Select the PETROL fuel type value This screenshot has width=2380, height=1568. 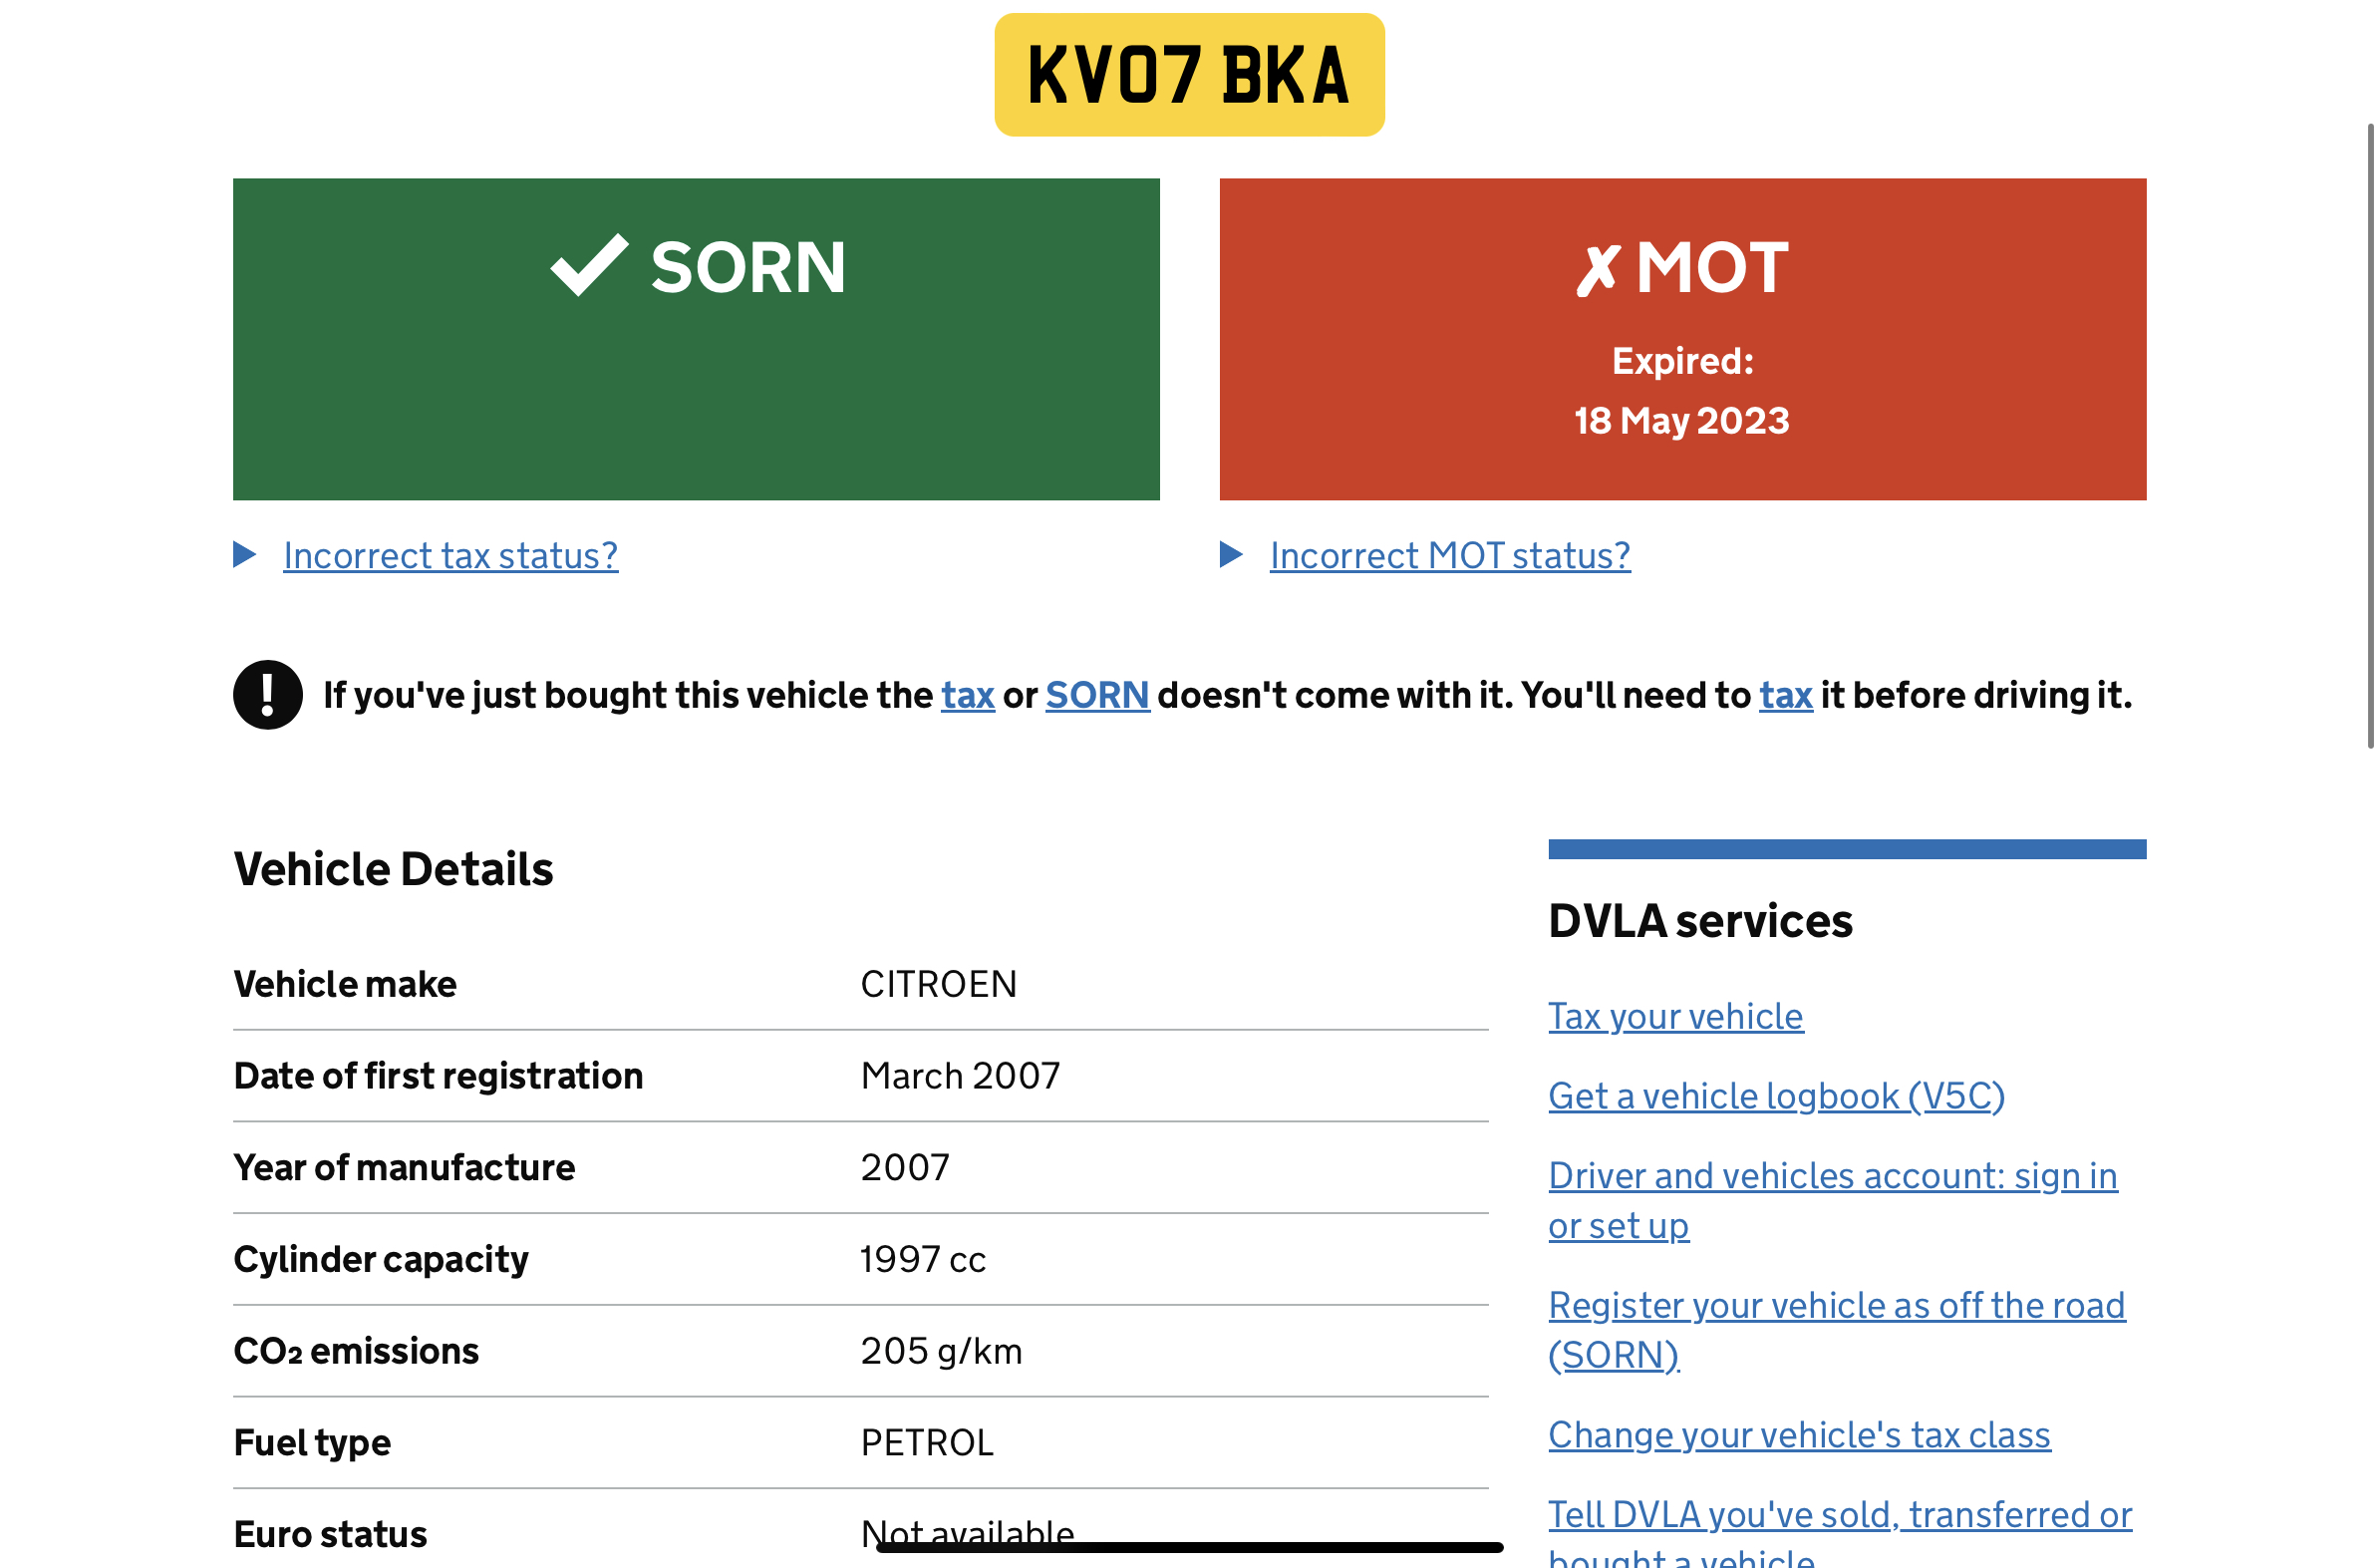927,1443
